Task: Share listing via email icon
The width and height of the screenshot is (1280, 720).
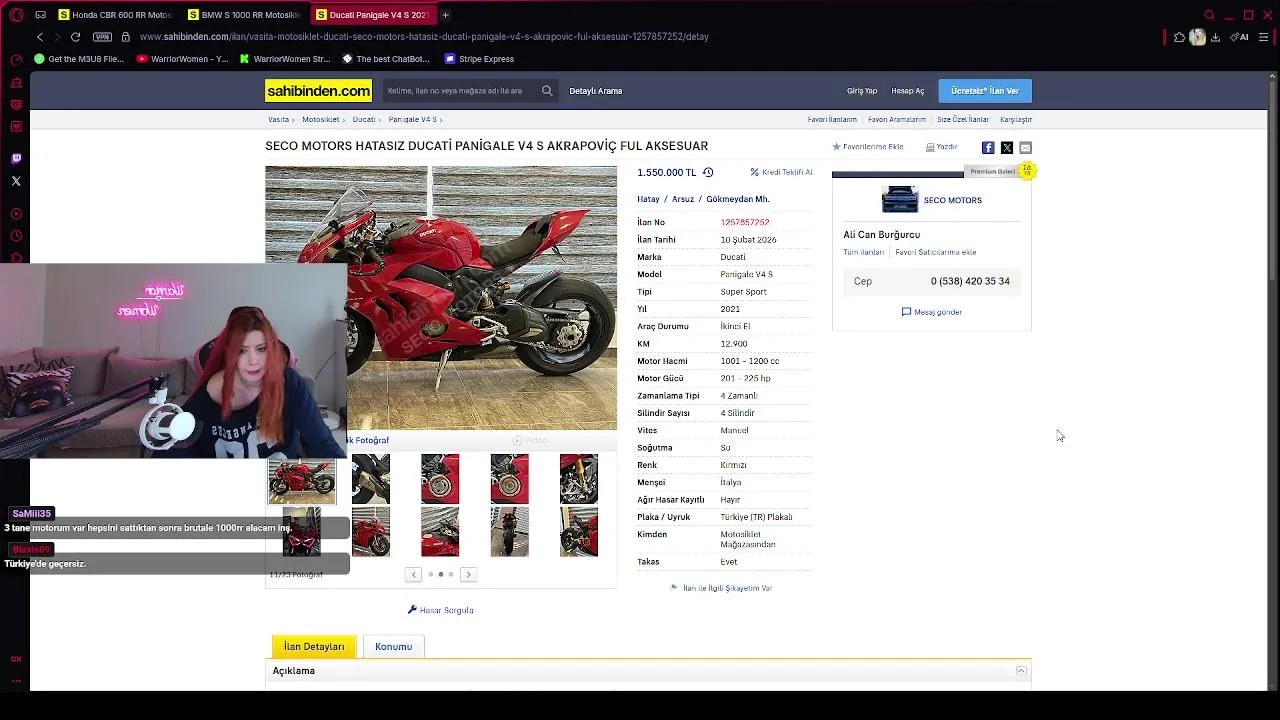Action: [1025, 147]
